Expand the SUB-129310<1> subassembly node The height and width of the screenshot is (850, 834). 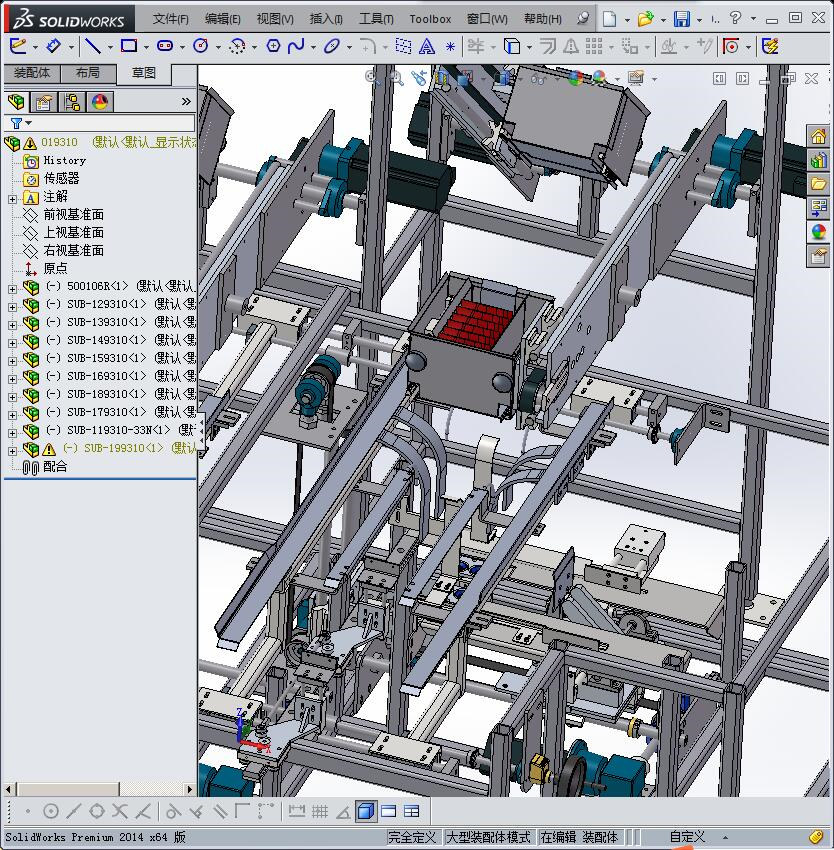(12, 307)
